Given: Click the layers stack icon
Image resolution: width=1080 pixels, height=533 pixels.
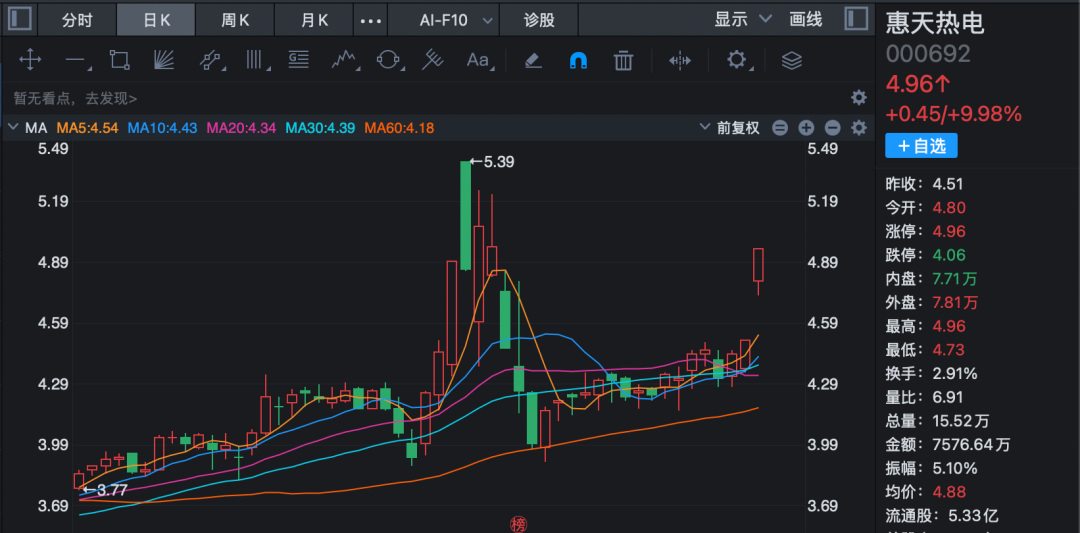Looking at the screenshot, I should pos(792,61).
